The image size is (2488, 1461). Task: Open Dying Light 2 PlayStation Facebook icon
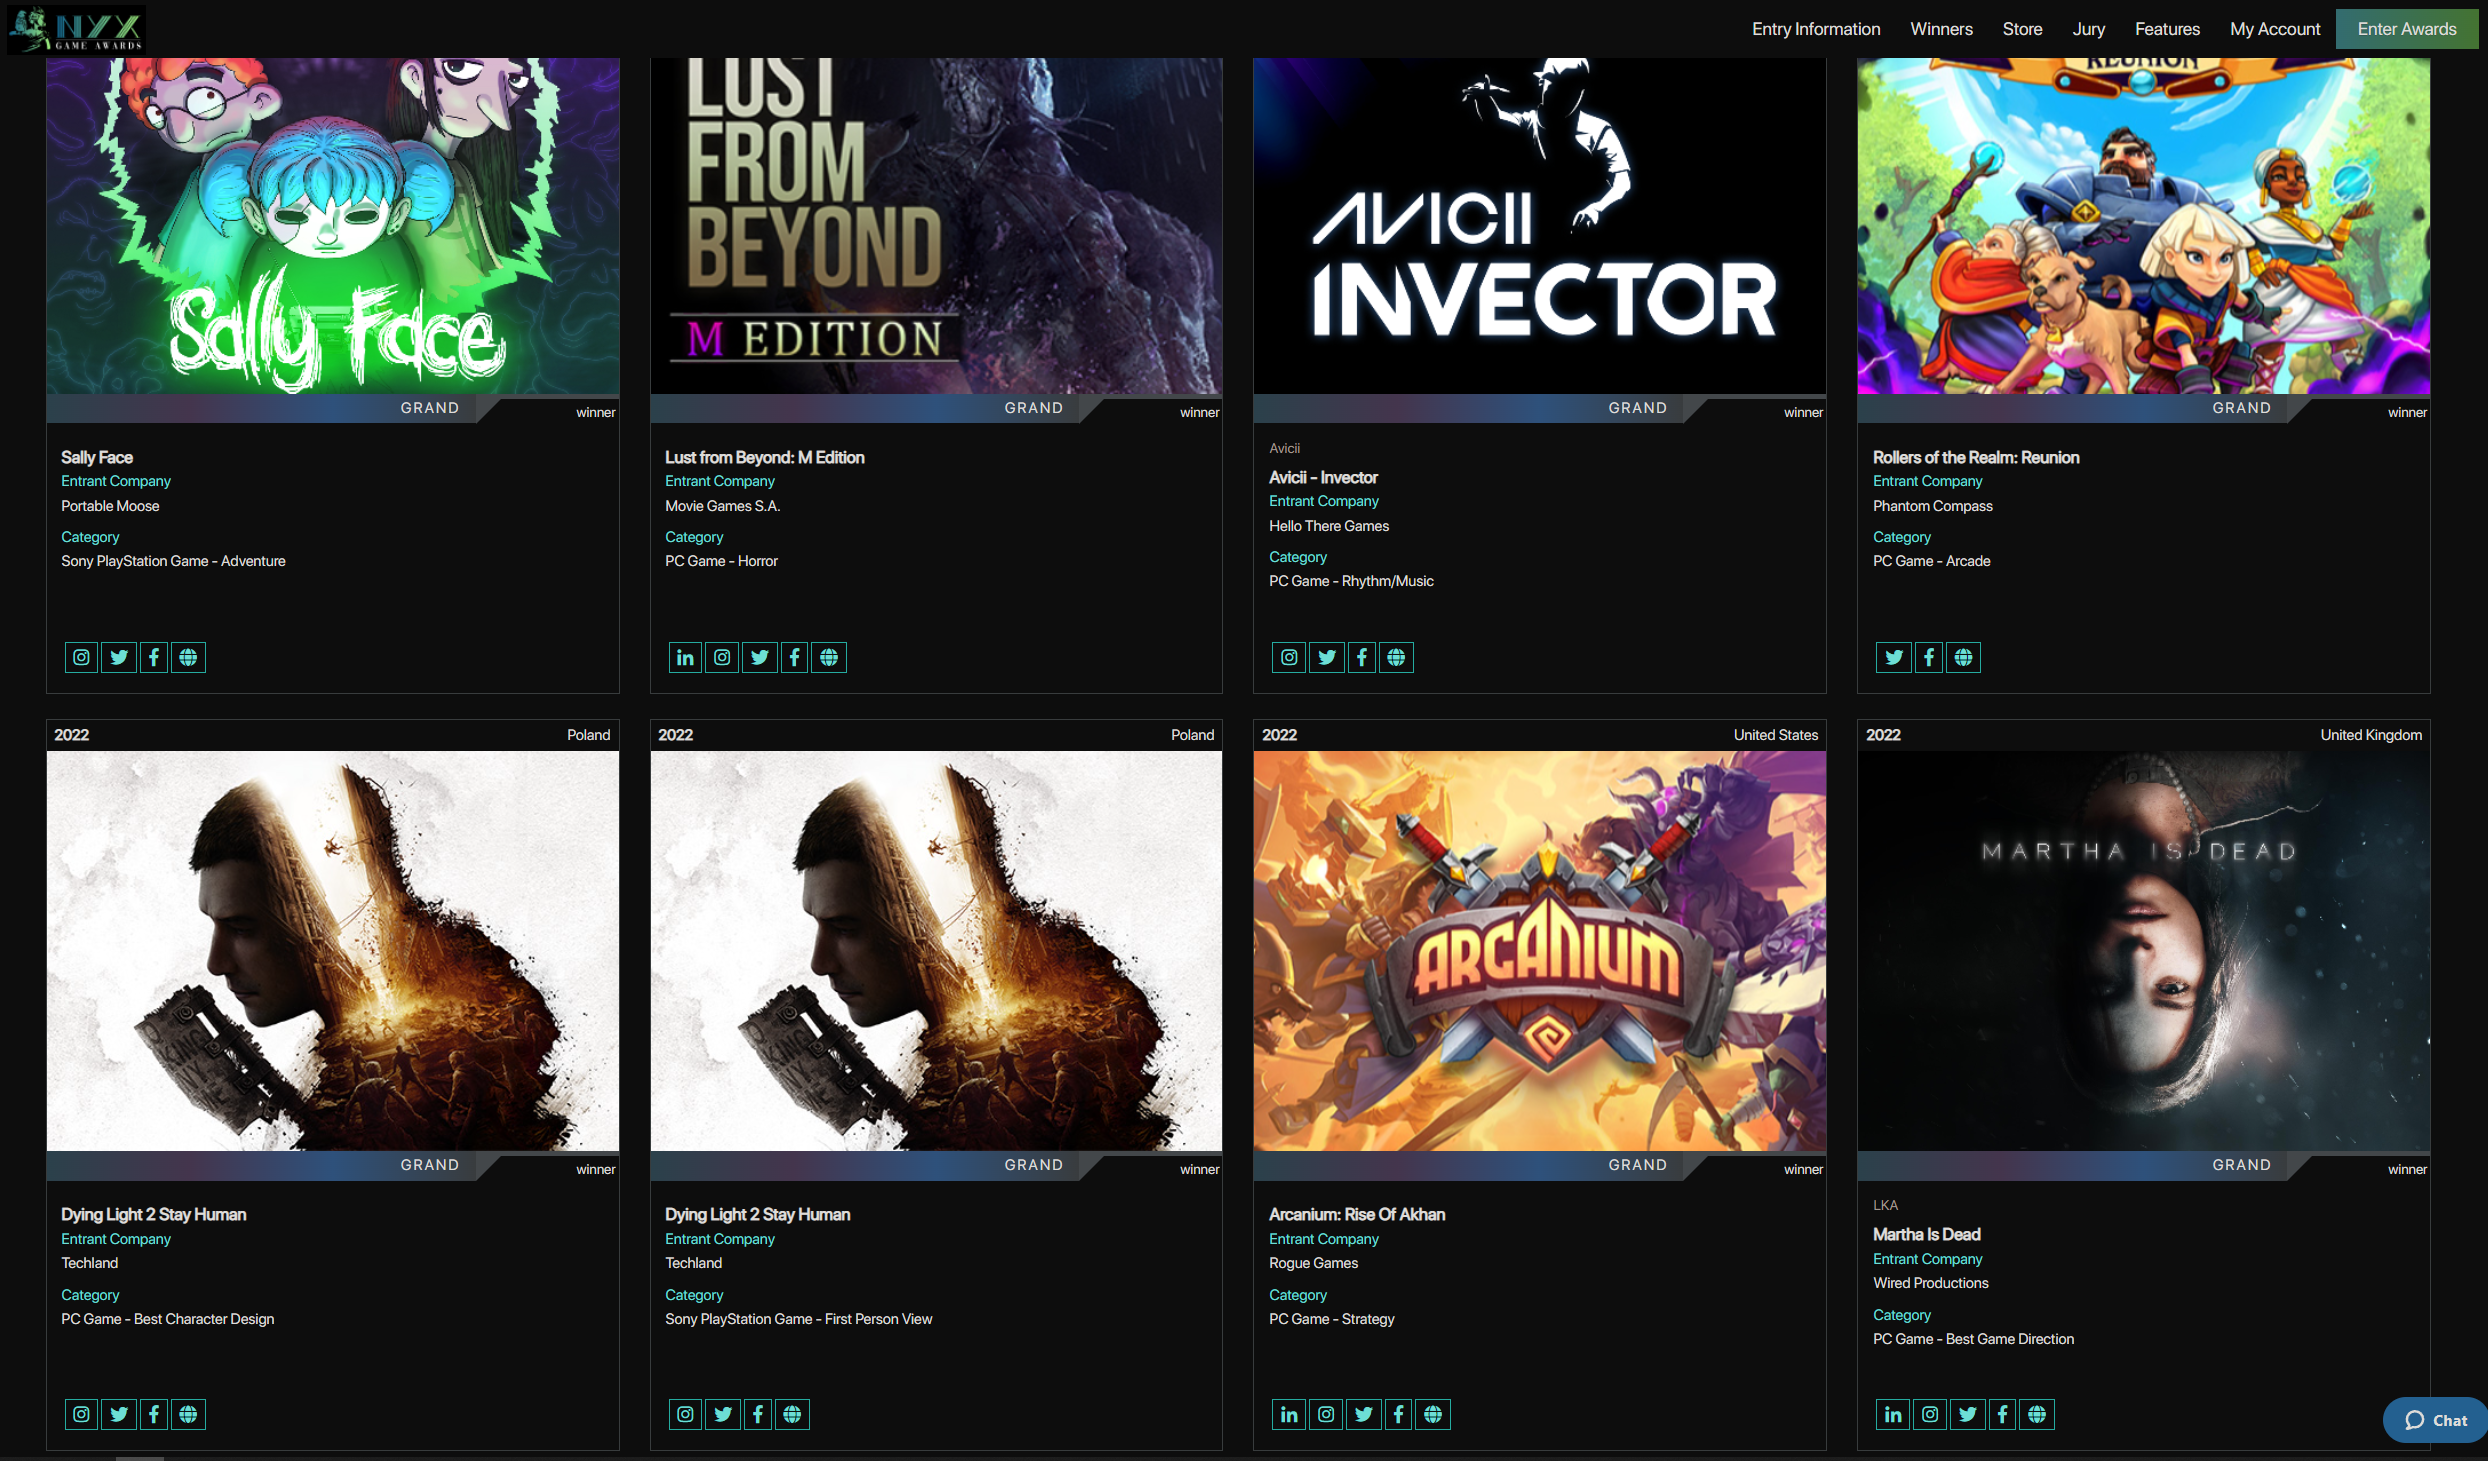coord(758,1414)
